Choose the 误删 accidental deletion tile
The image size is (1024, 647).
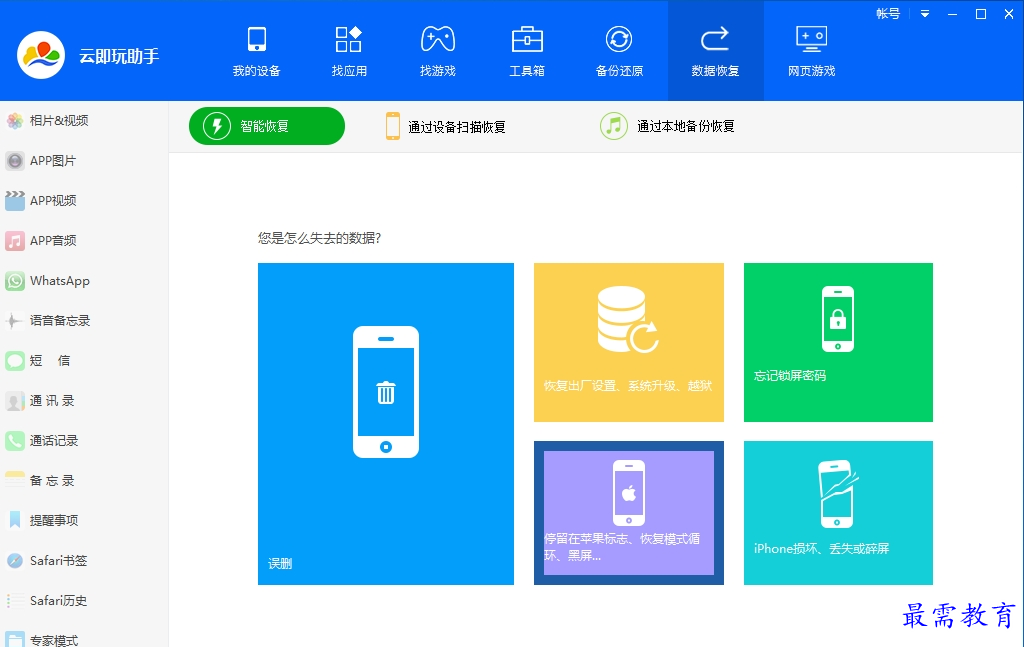pos(386,424)
